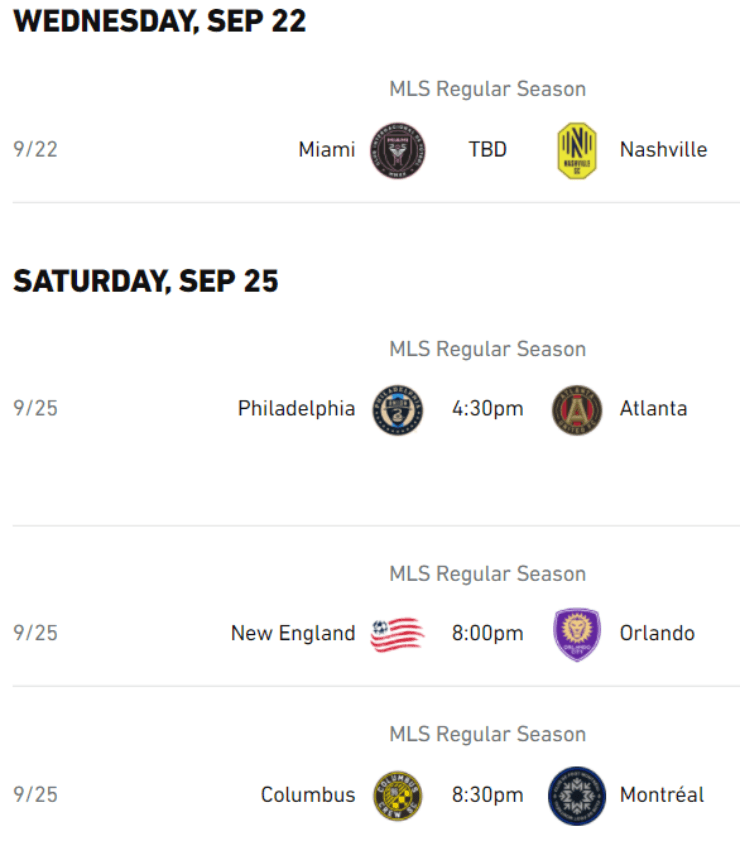740x841 pixels.
Task: Select the 8:30pm match time
Action: tap(487, 795)
